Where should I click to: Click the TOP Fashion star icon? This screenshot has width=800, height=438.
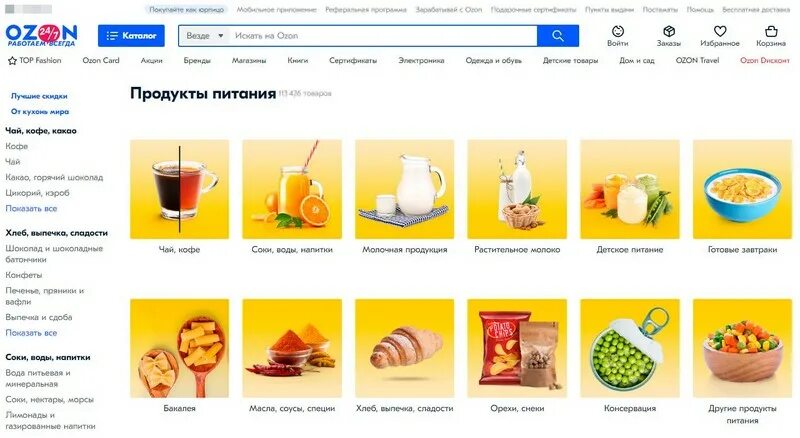coord(12,61)
